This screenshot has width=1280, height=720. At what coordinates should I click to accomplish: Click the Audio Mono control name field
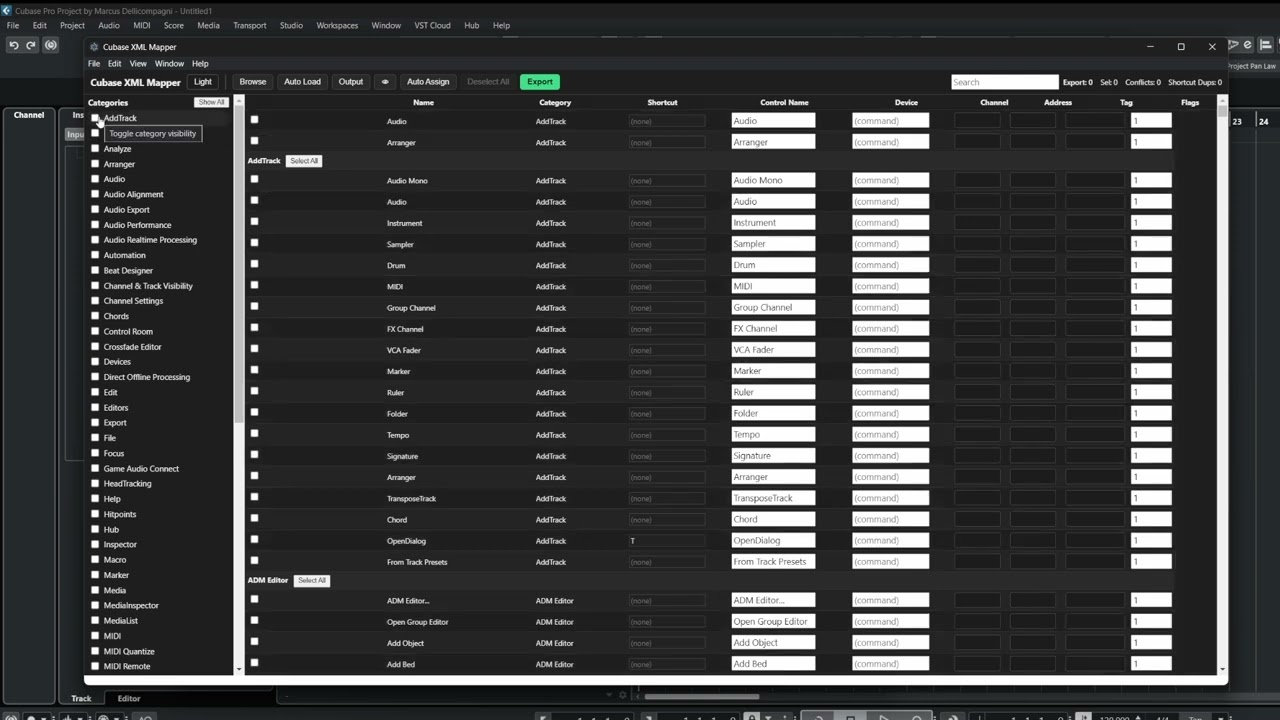click(773, 180)
